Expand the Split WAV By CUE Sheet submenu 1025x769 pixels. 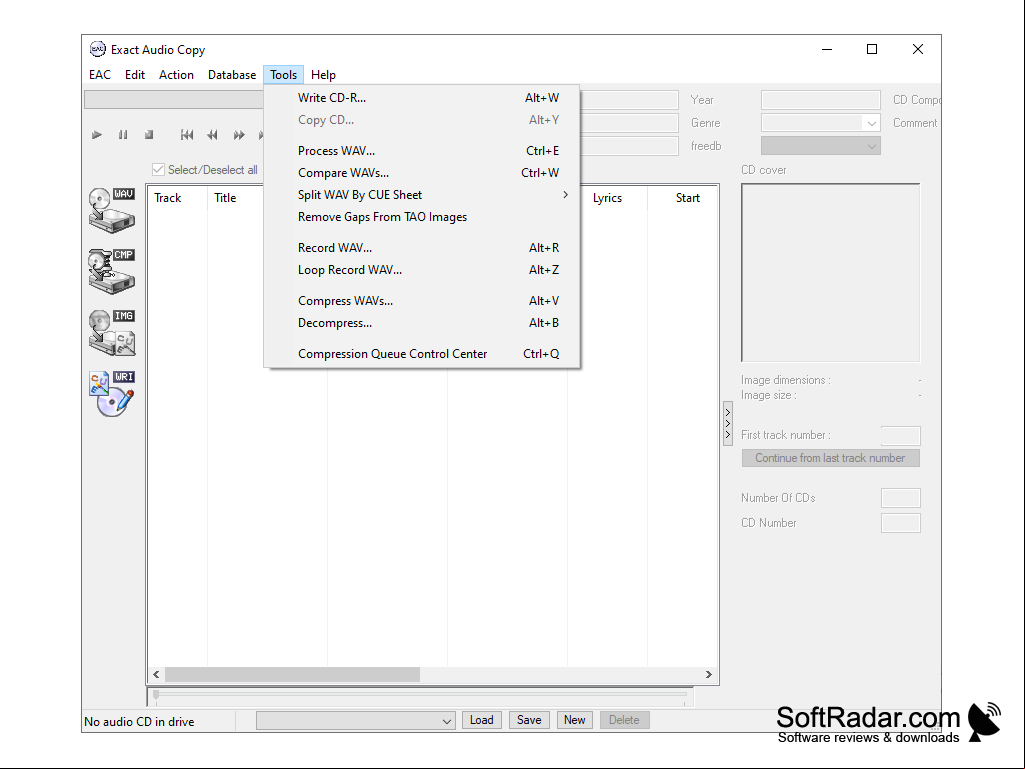click(565, 195)
